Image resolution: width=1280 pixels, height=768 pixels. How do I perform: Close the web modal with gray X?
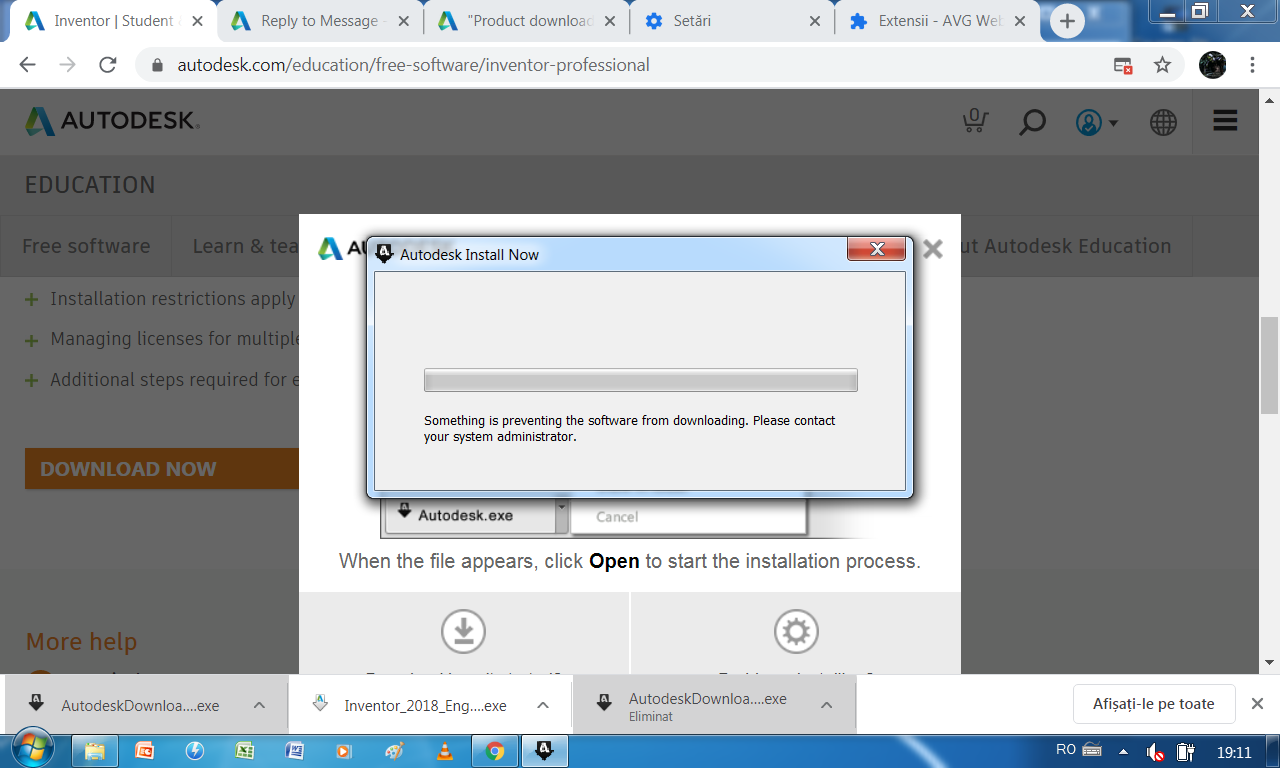tap(933, 249)
